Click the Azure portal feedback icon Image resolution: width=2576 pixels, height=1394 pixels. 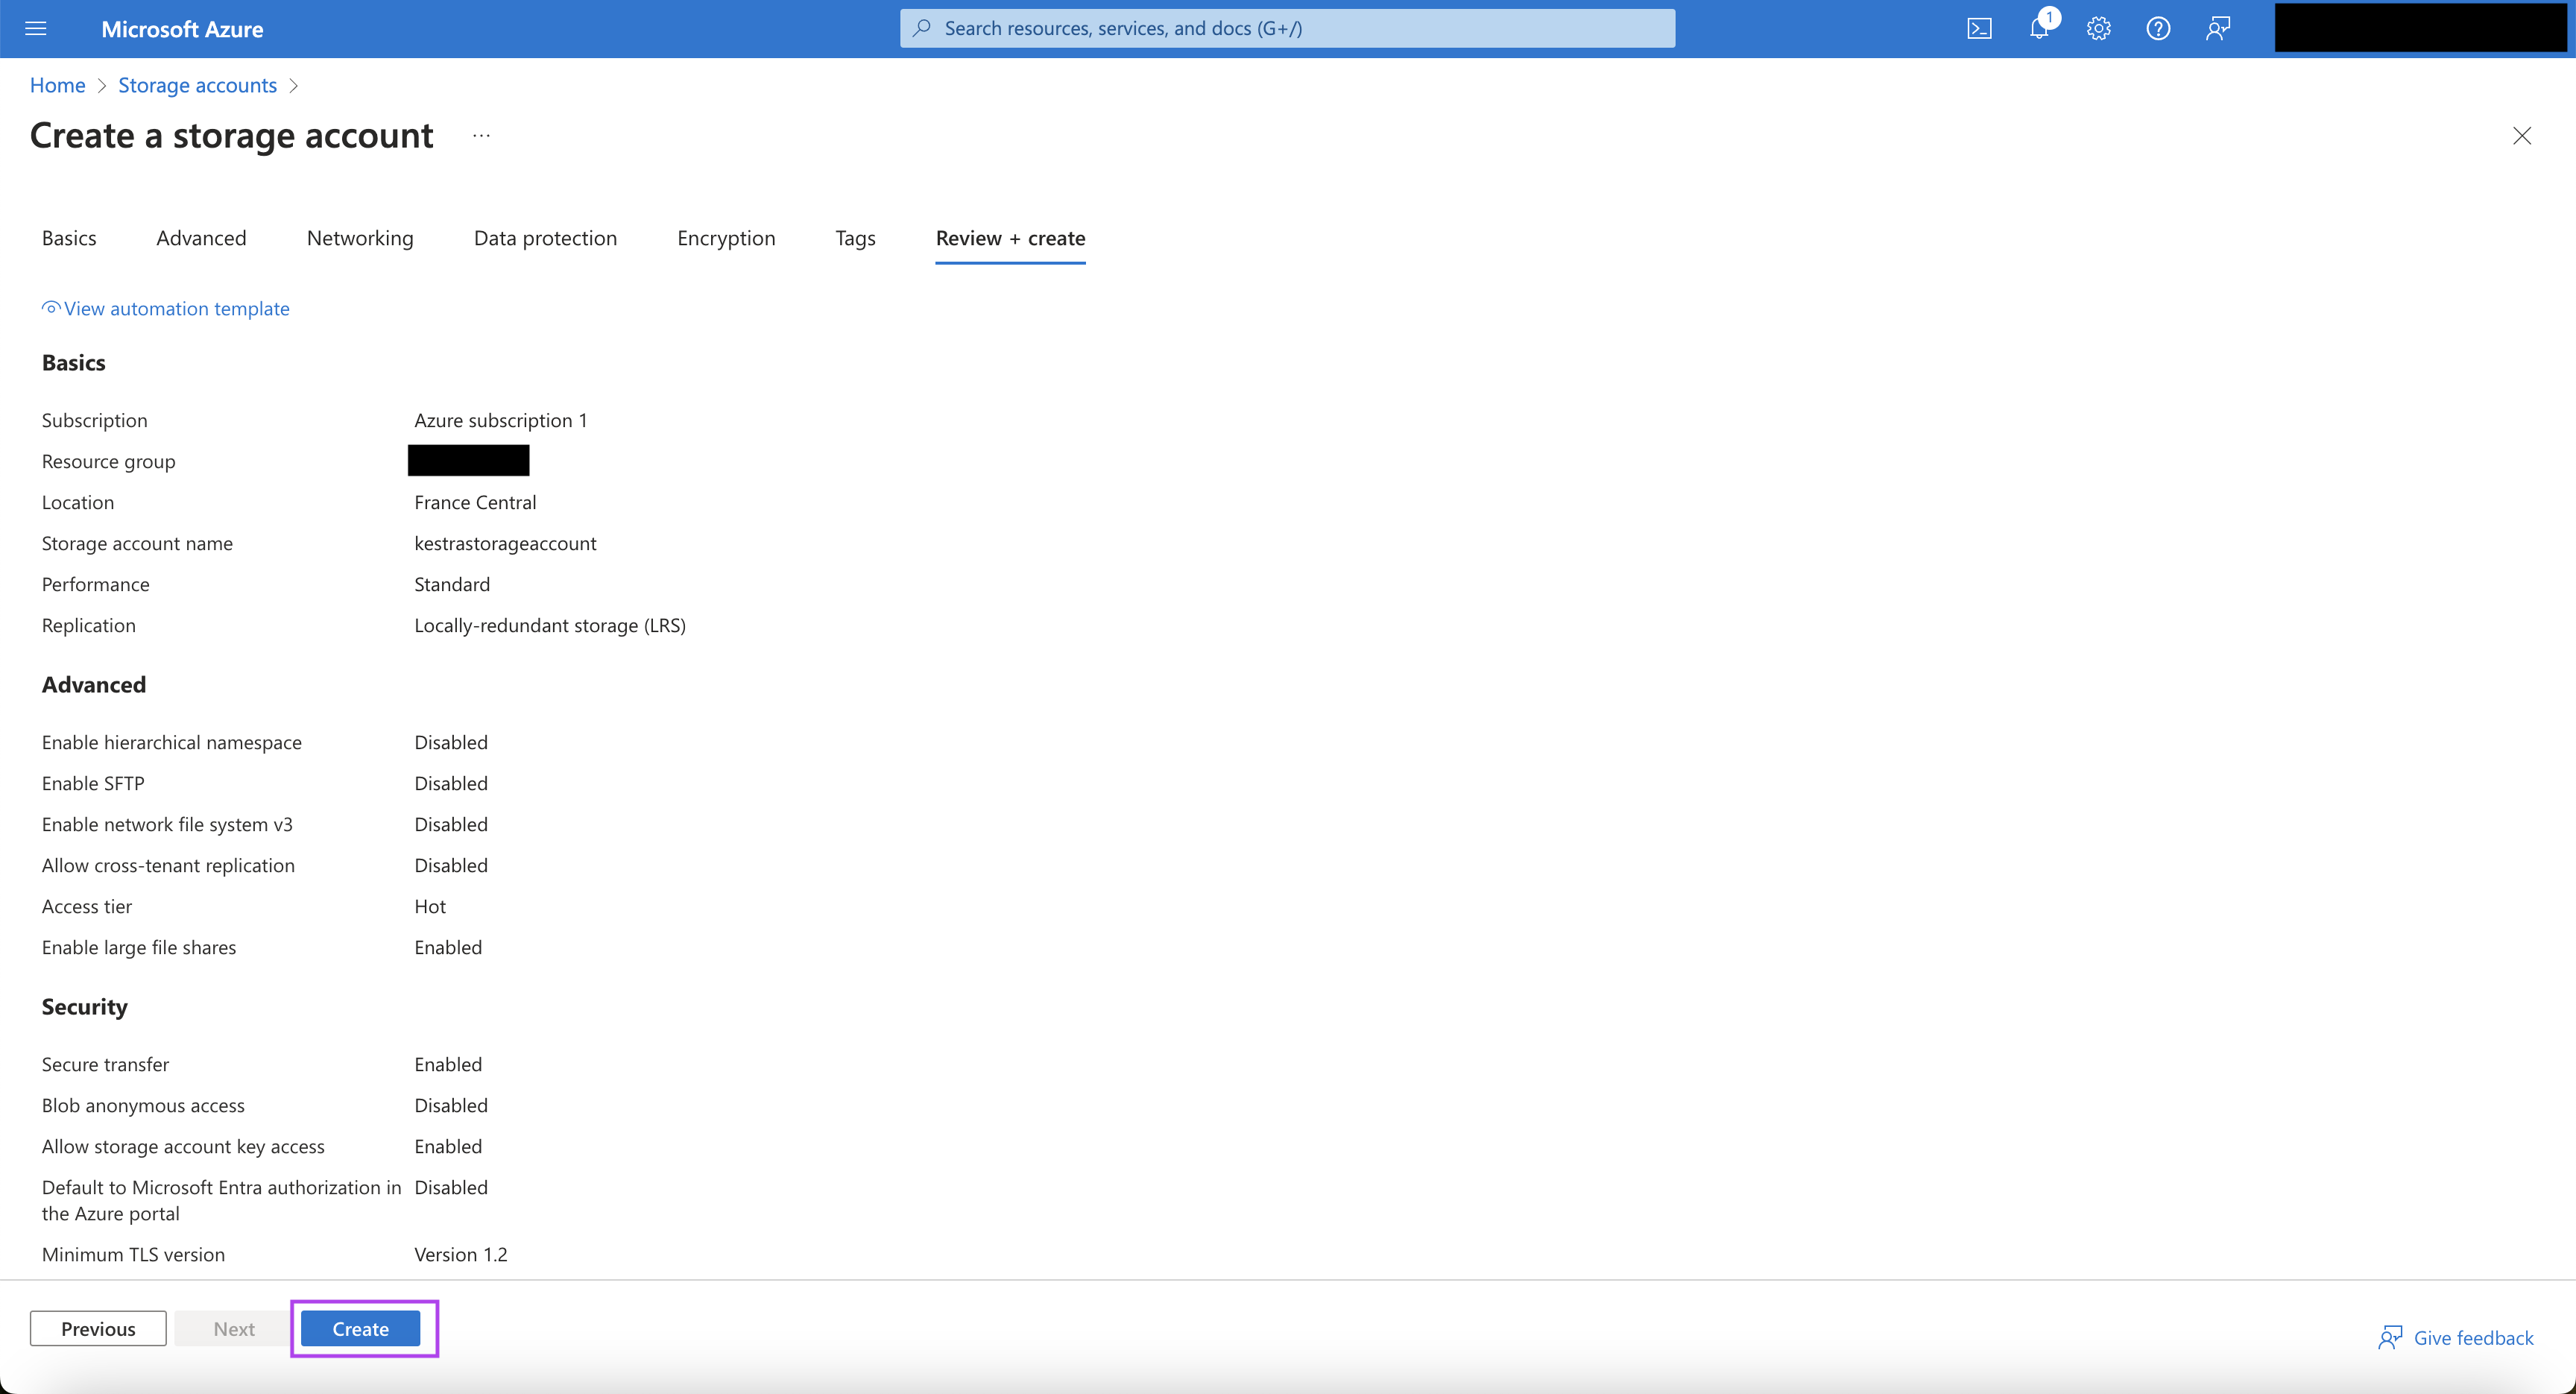pyautogui.click(x=2219, y=28)
